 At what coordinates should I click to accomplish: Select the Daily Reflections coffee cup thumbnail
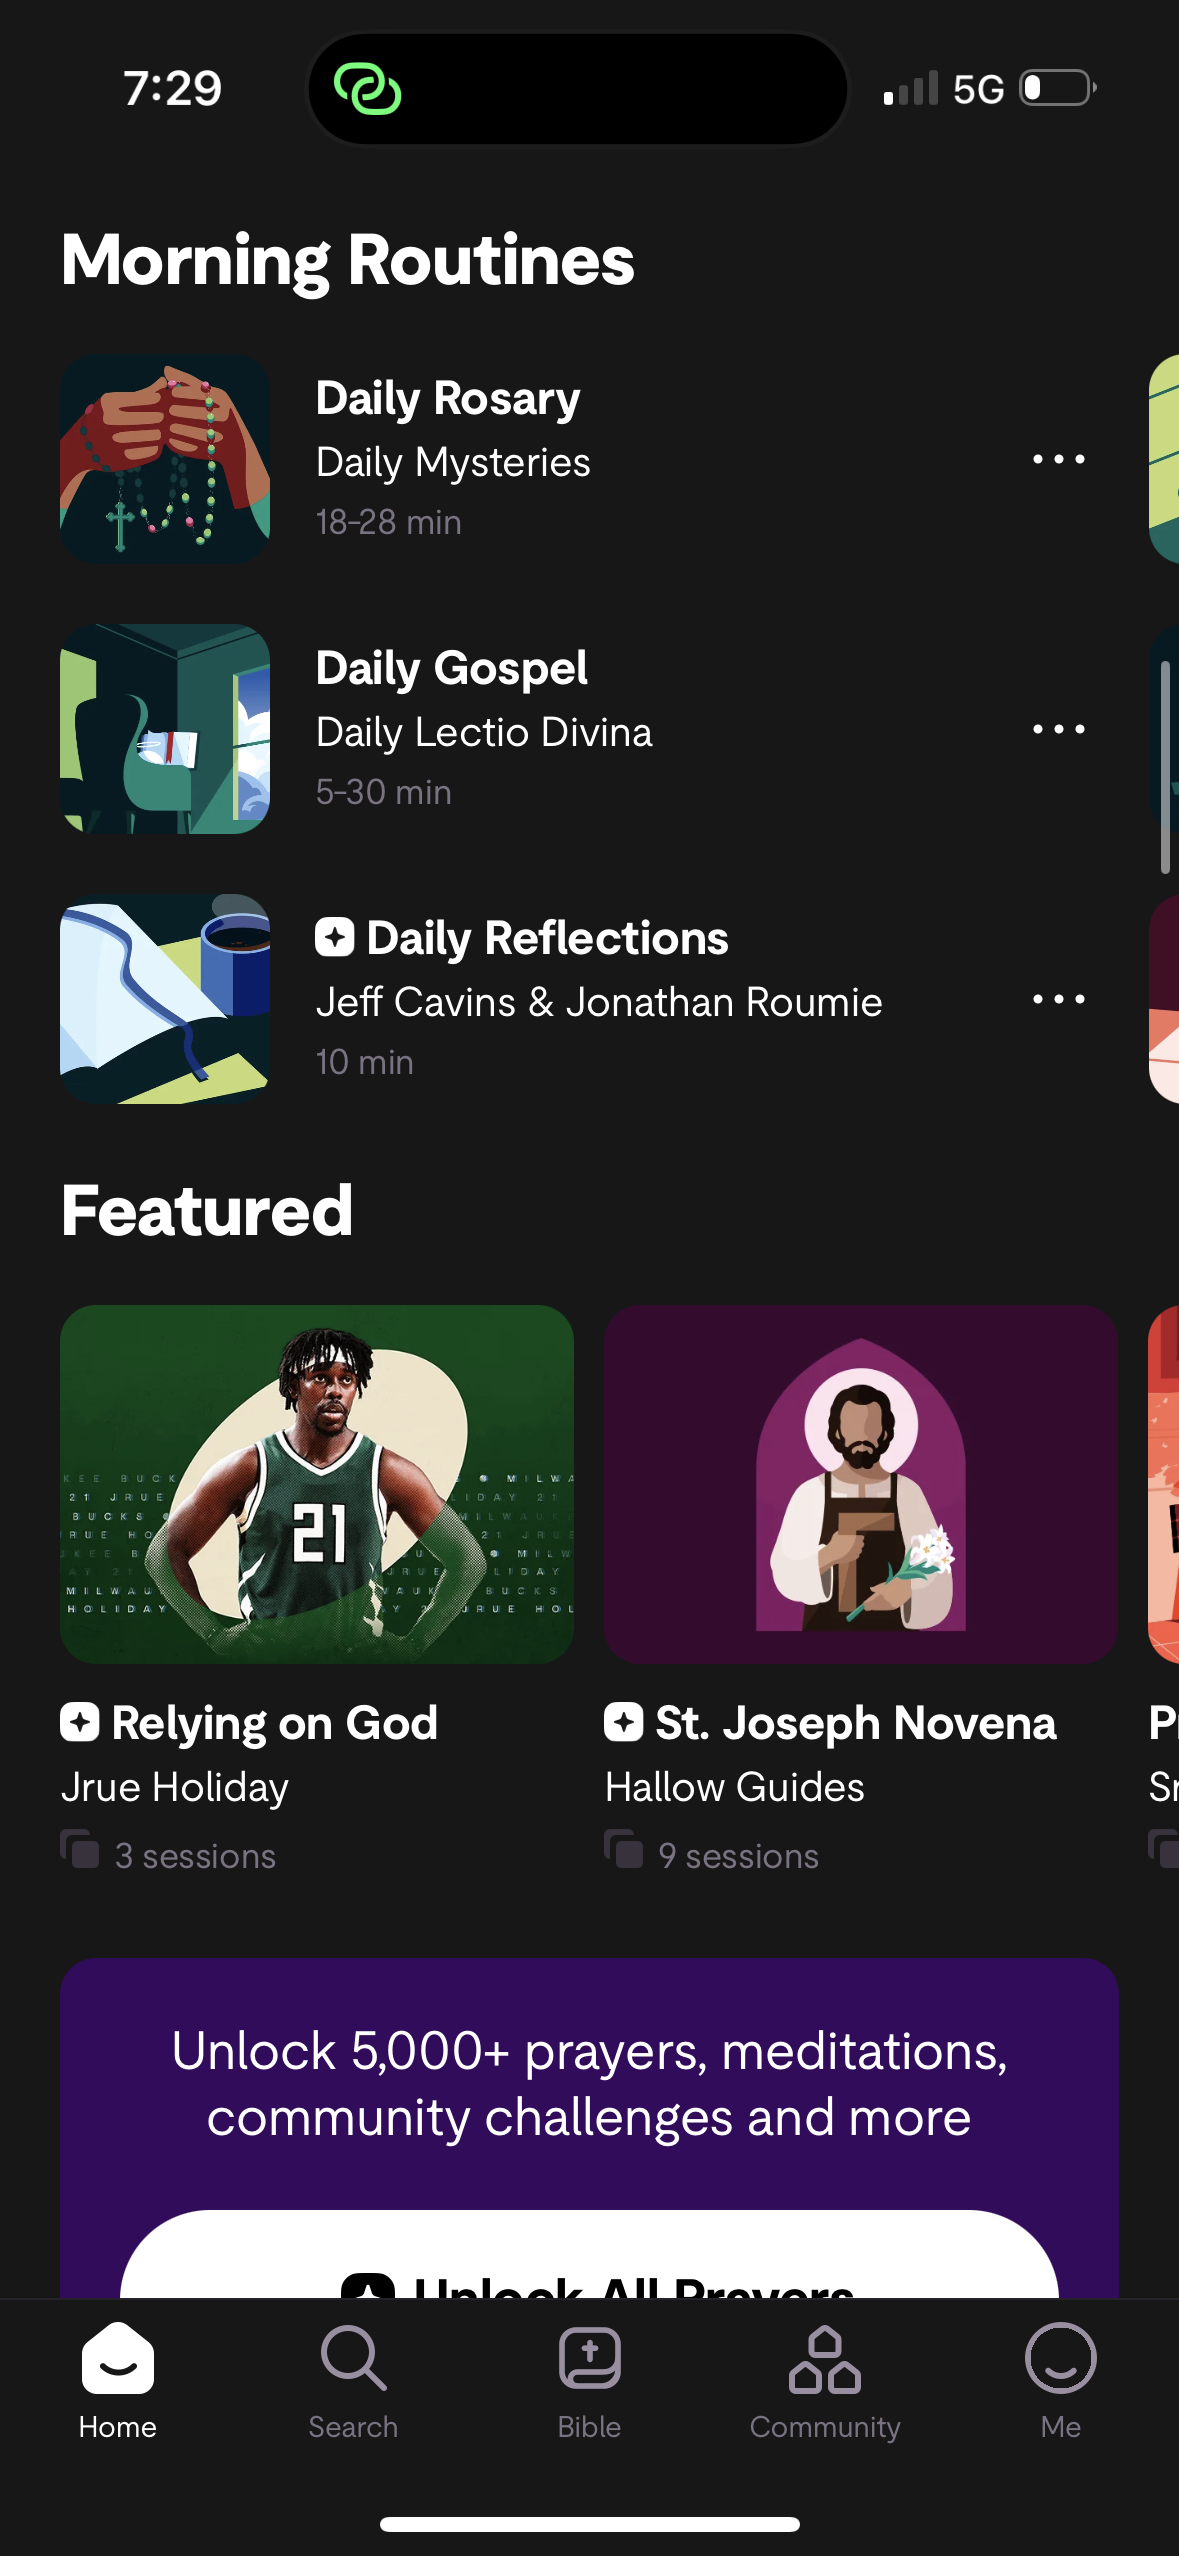tap(165, 999)
